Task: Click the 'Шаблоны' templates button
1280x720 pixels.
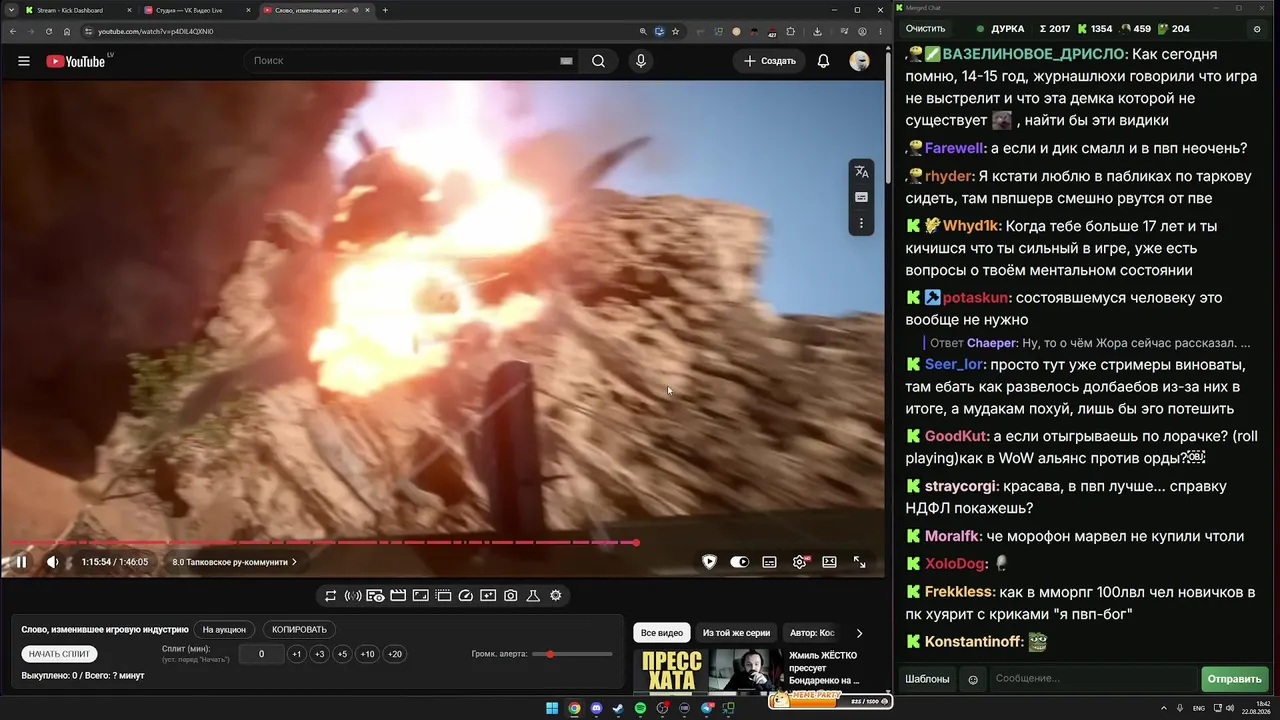Action: pyautogui.click(x=927, y=679)
